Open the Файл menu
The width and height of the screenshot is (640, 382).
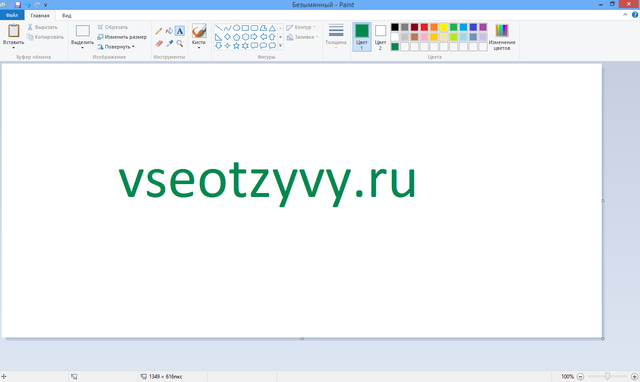tap(12, 15)
